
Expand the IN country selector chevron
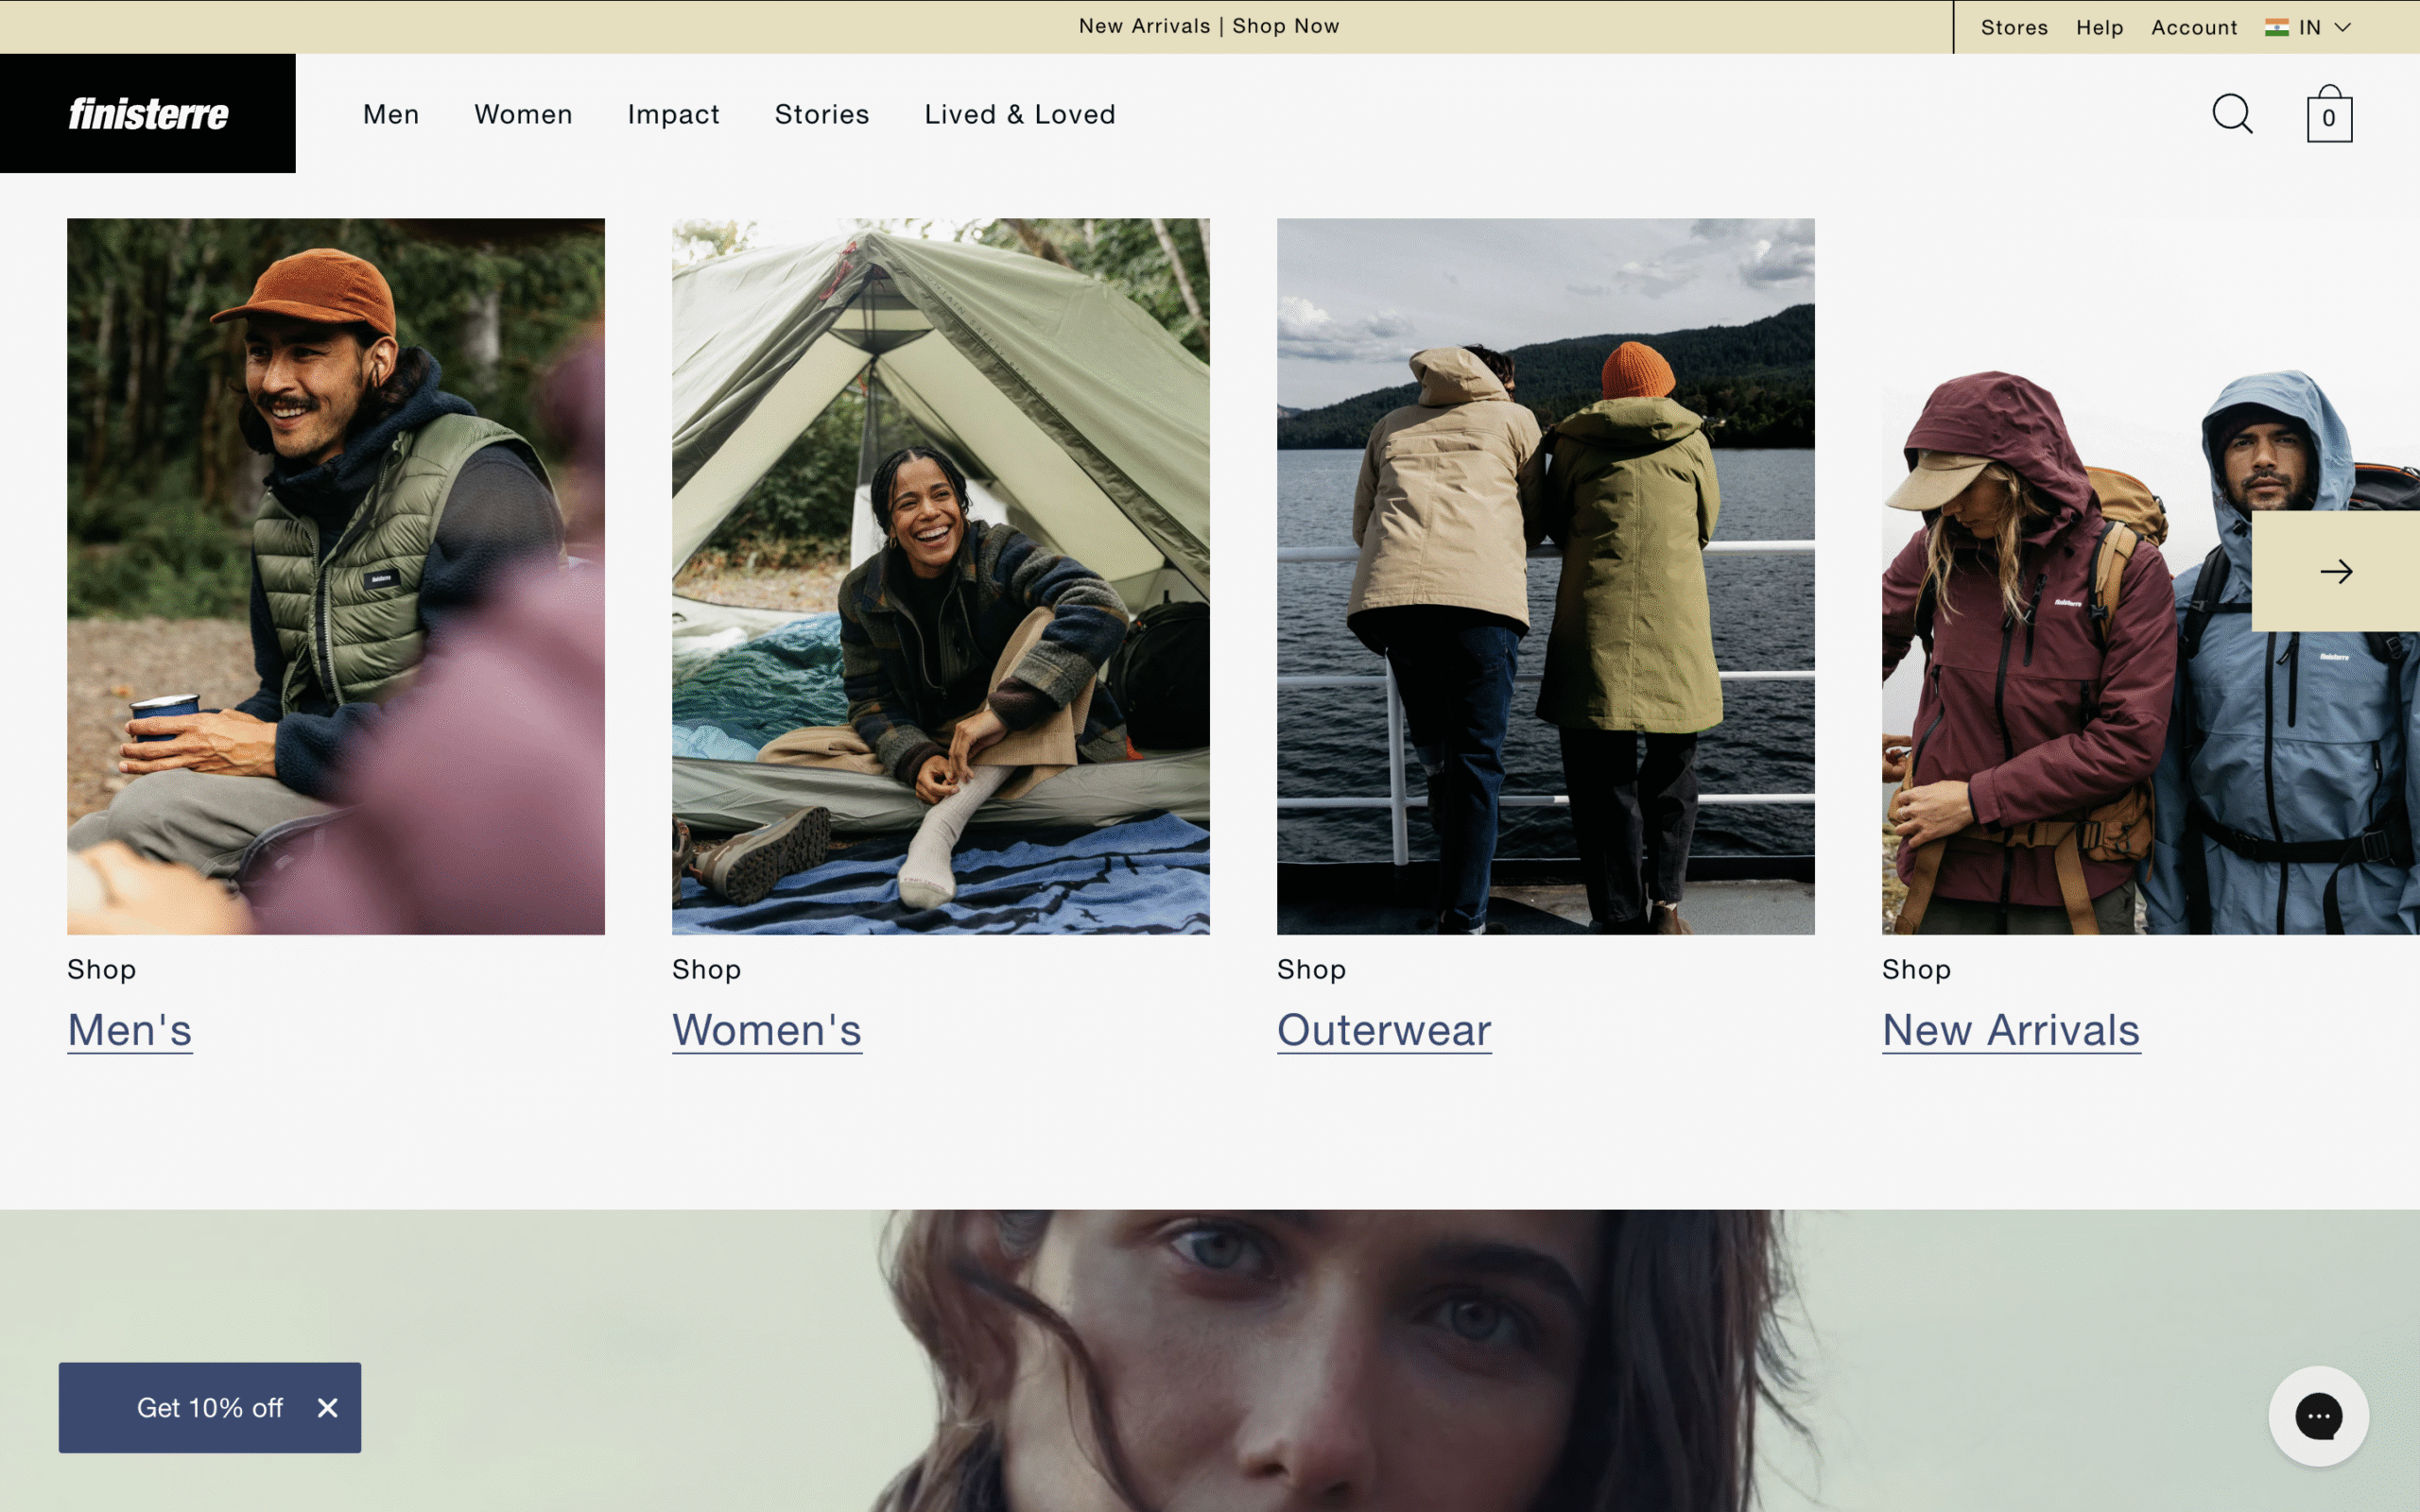(x=2343, y=27)
